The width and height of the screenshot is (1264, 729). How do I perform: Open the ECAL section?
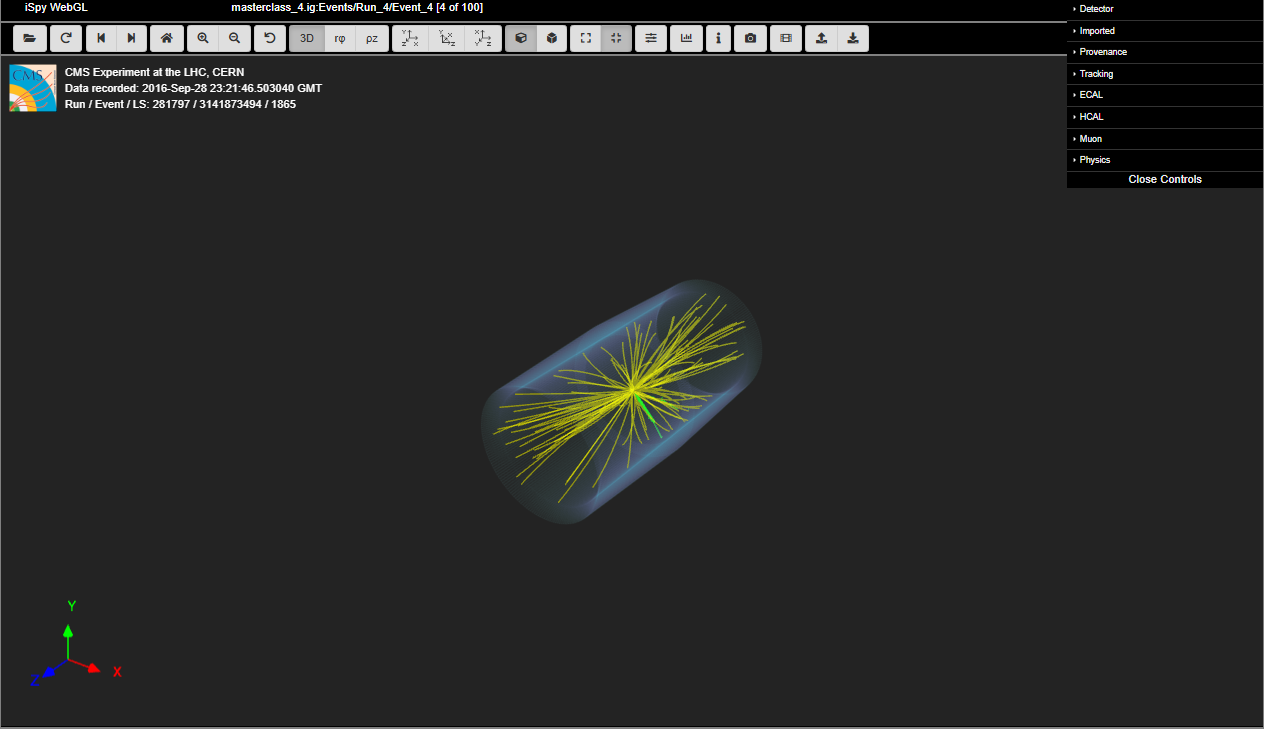[x=1091, y=95]
